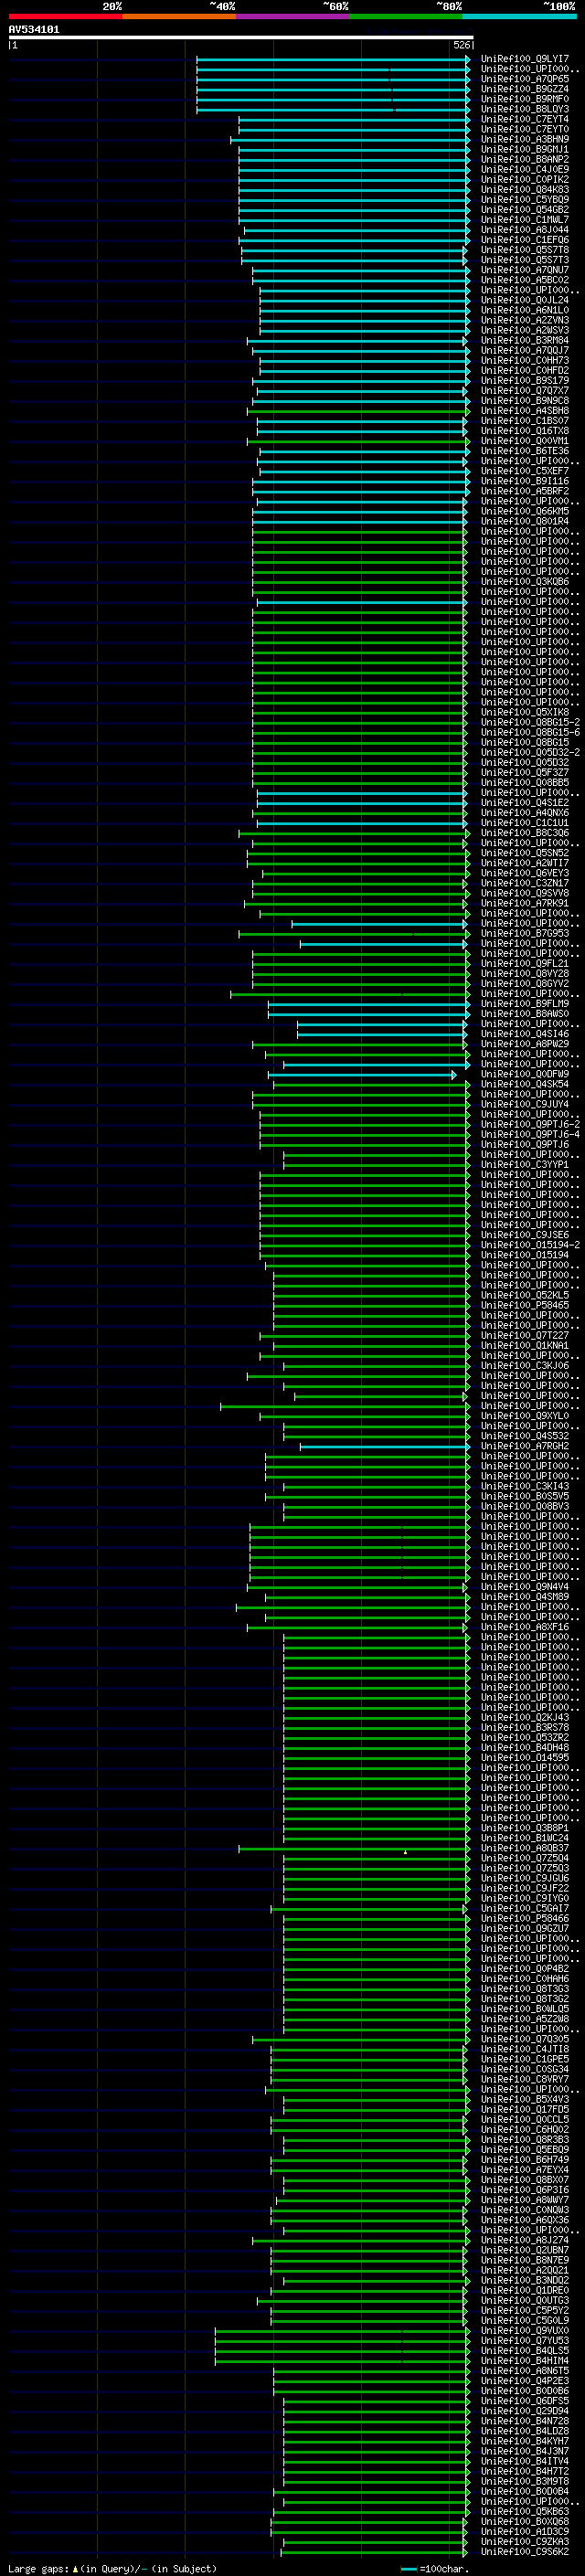Select hit label UniRef100_B8C3Q6
585x2576 pixels.
[x=525, y=833]
